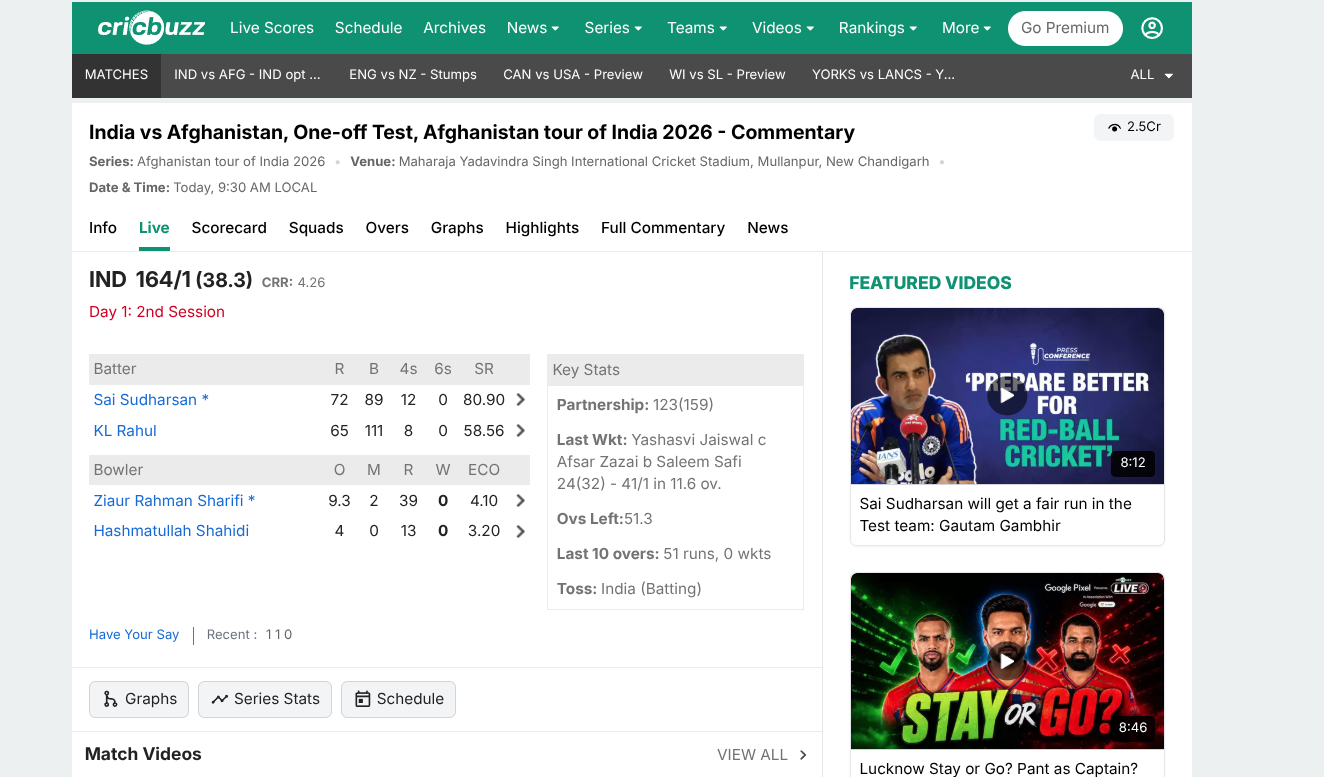Open Ziaur Rahman Sharifi bowler profile

click(174, 501)
